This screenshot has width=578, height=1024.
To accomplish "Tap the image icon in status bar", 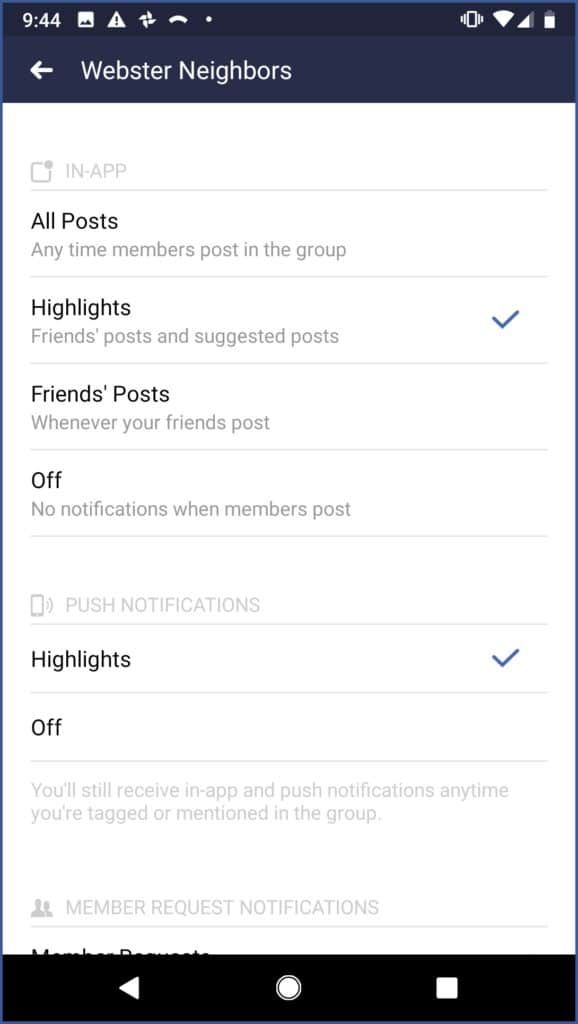I will point(86,20).
